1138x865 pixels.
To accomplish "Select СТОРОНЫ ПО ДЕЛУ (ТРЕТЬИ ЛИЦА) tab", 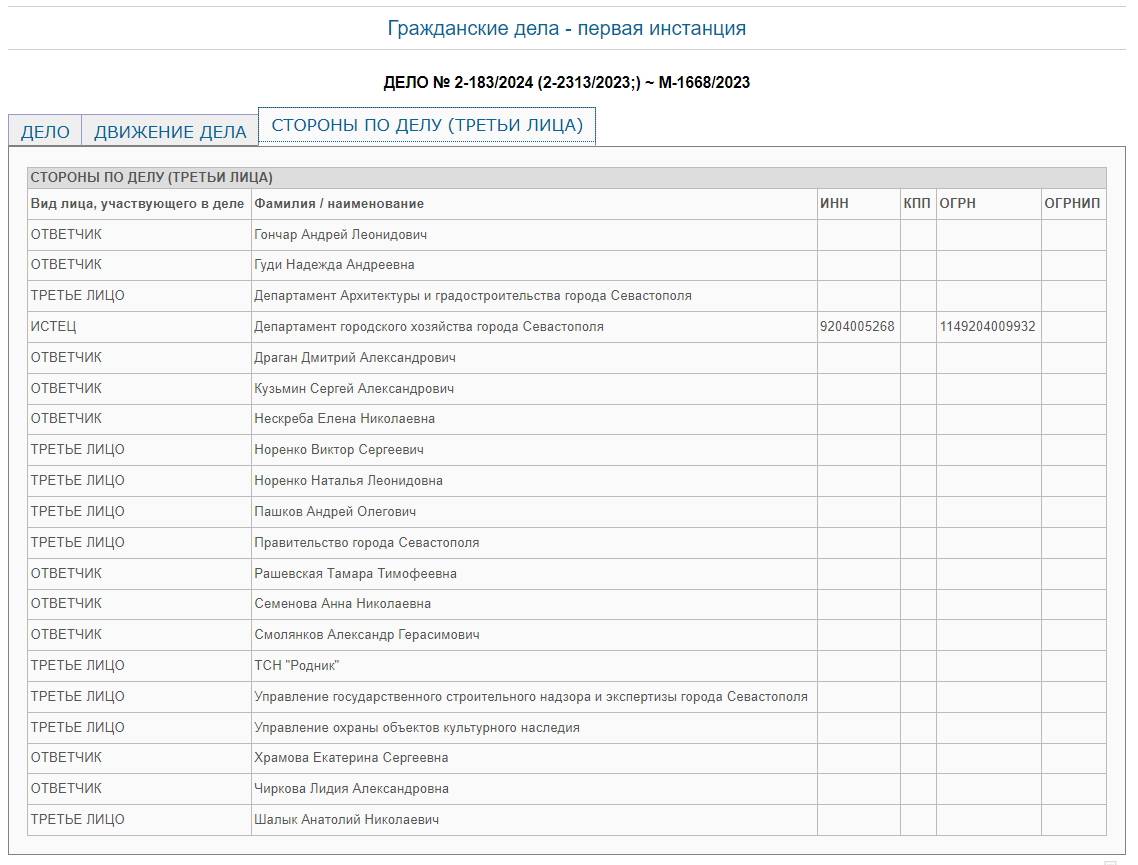I will (427, 126).
